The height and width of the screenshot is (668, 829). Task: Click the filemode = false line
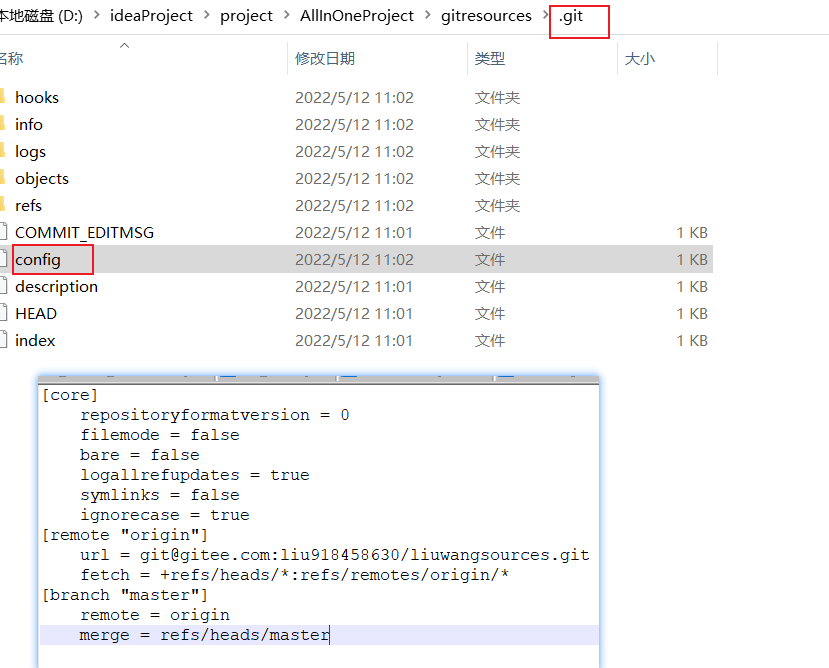click(x=160, y=435)
